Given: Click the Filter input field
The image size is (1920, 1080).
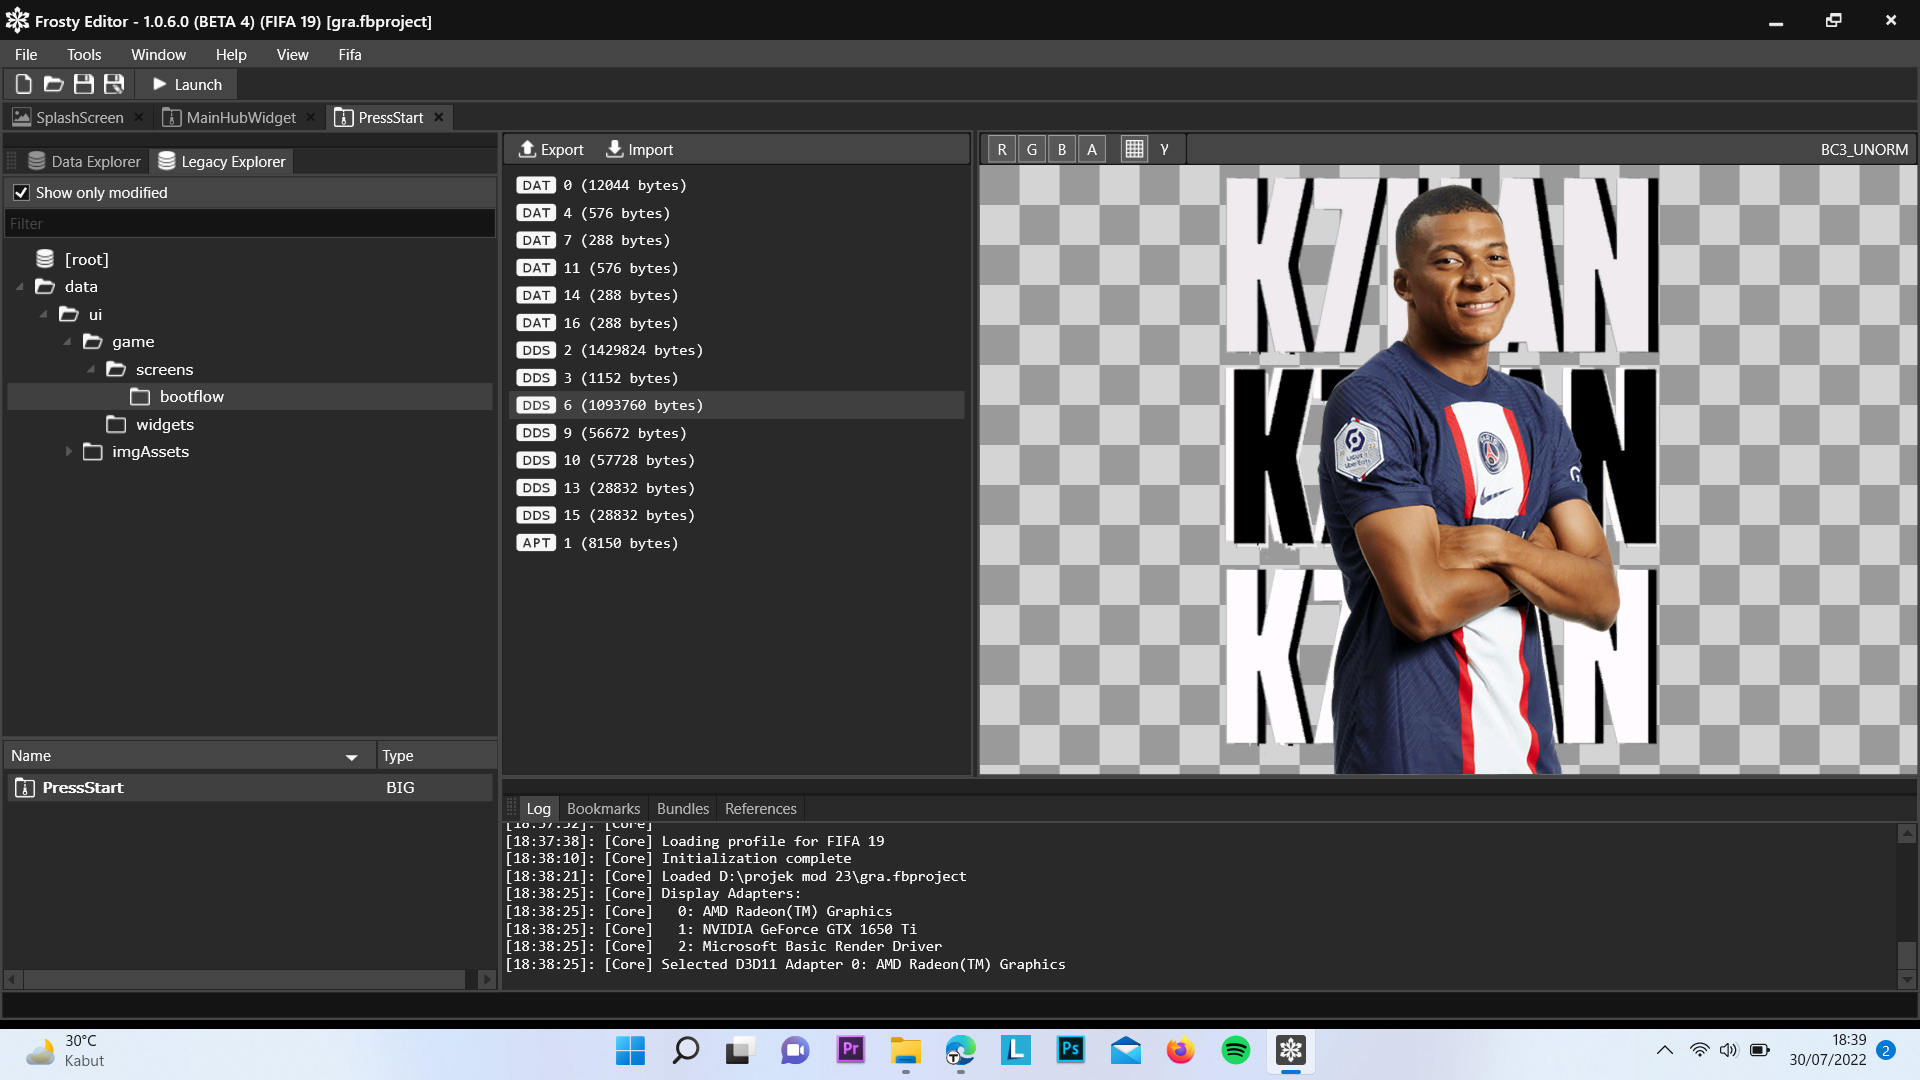Looking at the screenshot, I should tap(250, 224).
